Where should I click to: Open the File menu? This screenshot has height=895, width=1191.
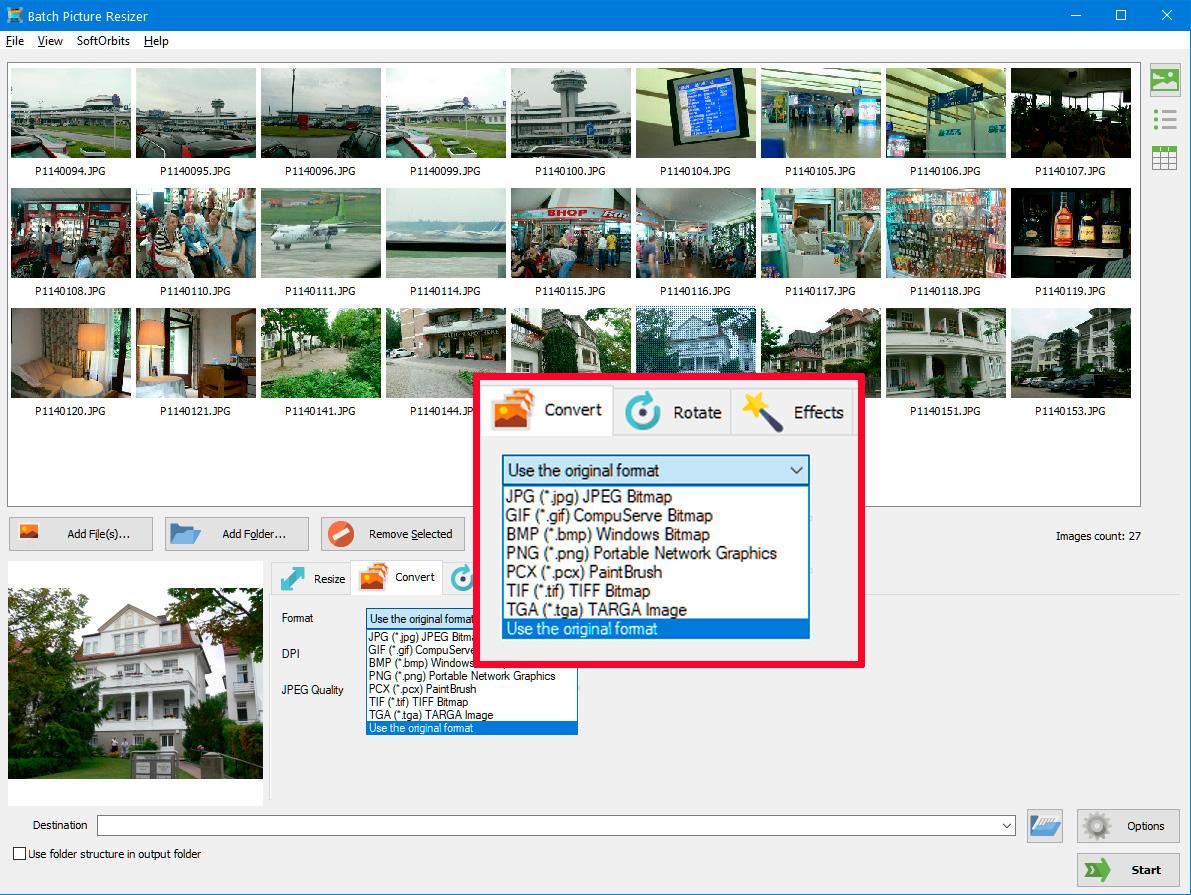15,41
